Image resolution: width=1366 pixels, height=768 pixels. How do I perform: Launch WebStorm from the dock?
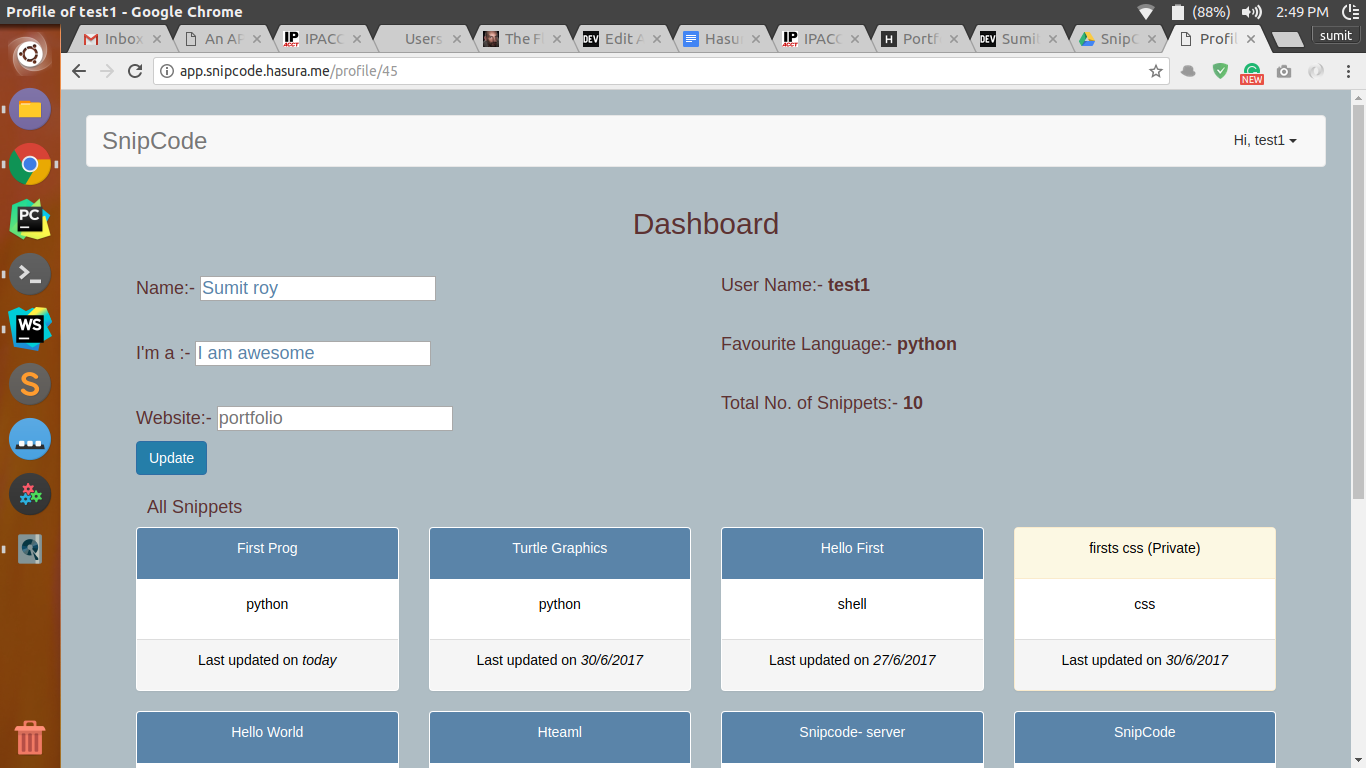[30, 328]
